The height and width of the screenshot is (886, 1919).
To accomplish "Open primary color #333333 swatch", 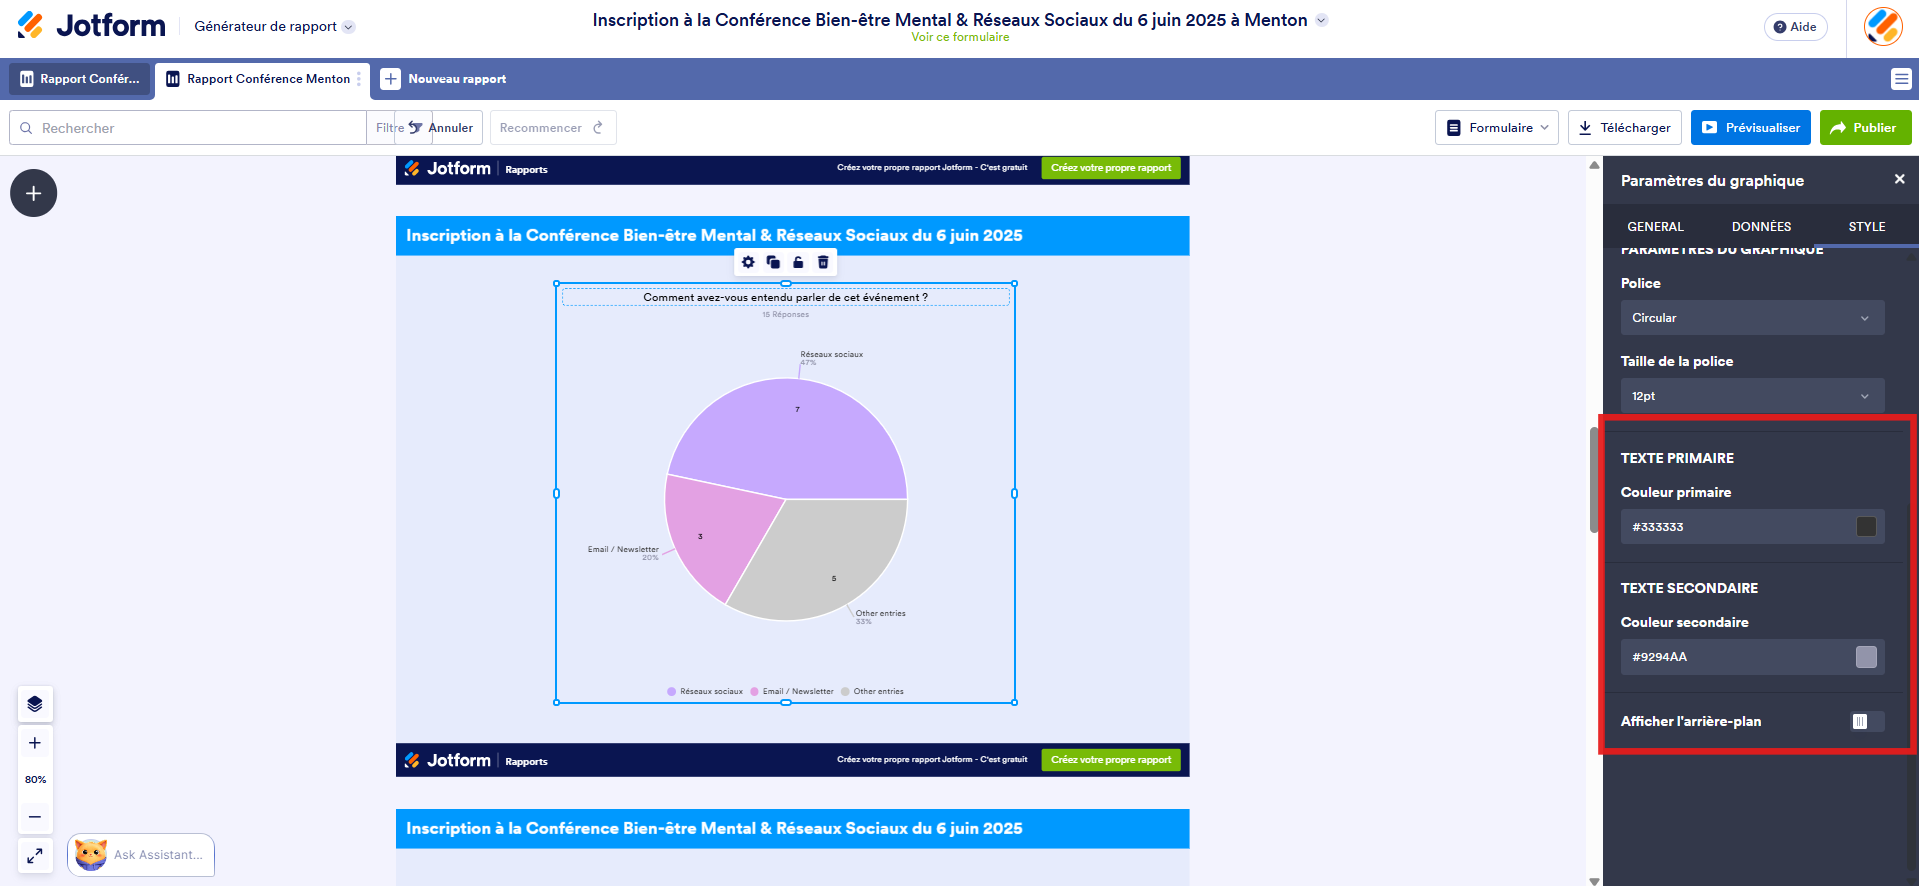I will [x=1866, y=527].
